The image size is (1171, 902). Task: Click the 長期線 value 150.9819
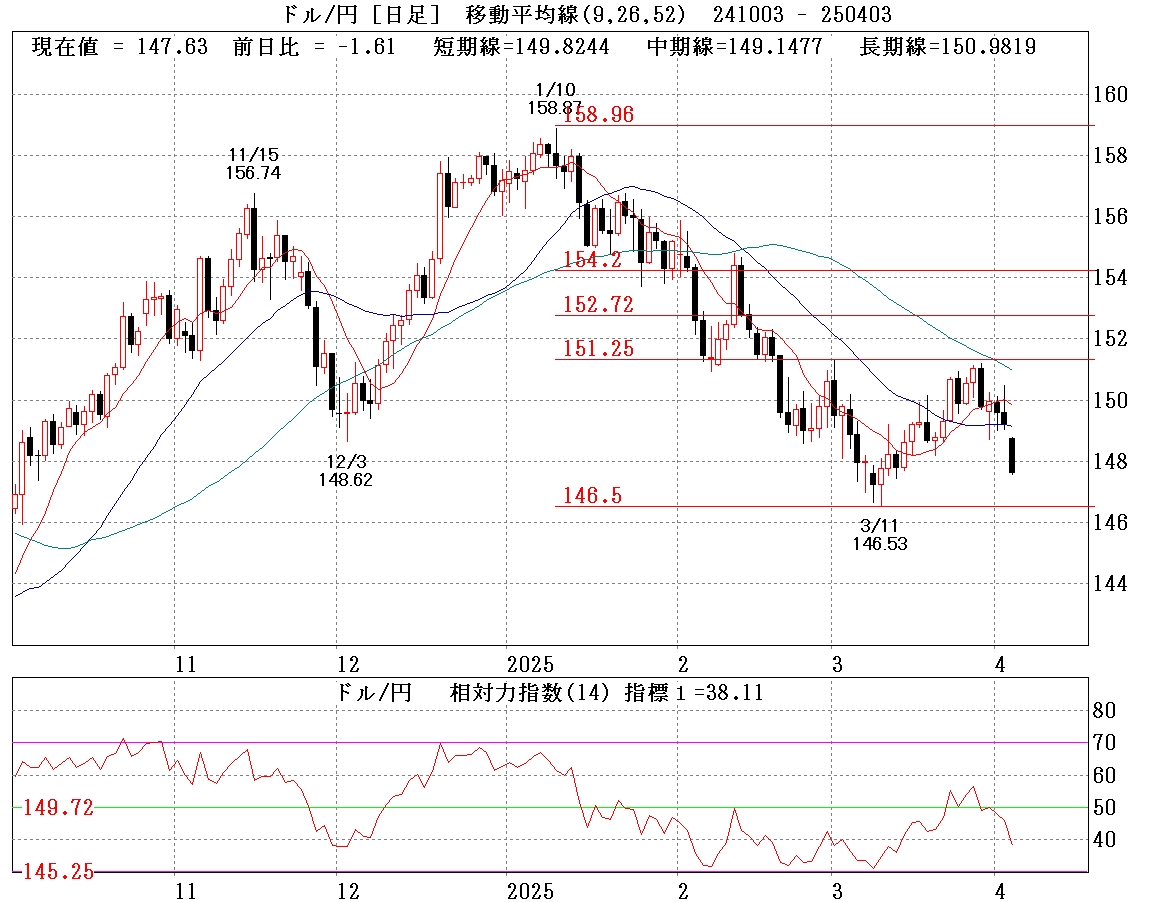(x=947, y=46)
